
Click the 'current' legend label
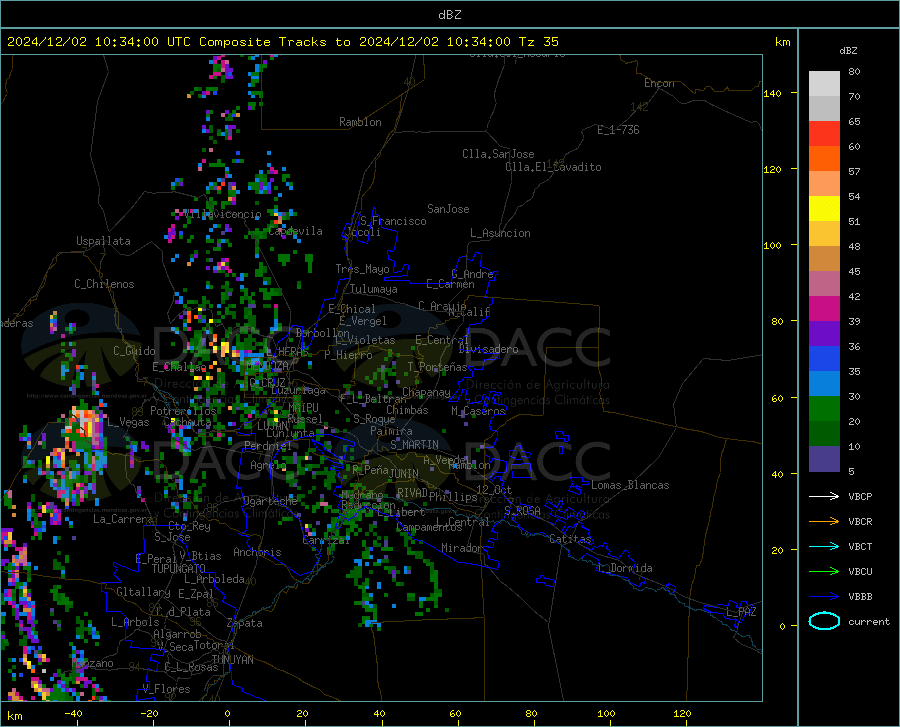(869, 621)
